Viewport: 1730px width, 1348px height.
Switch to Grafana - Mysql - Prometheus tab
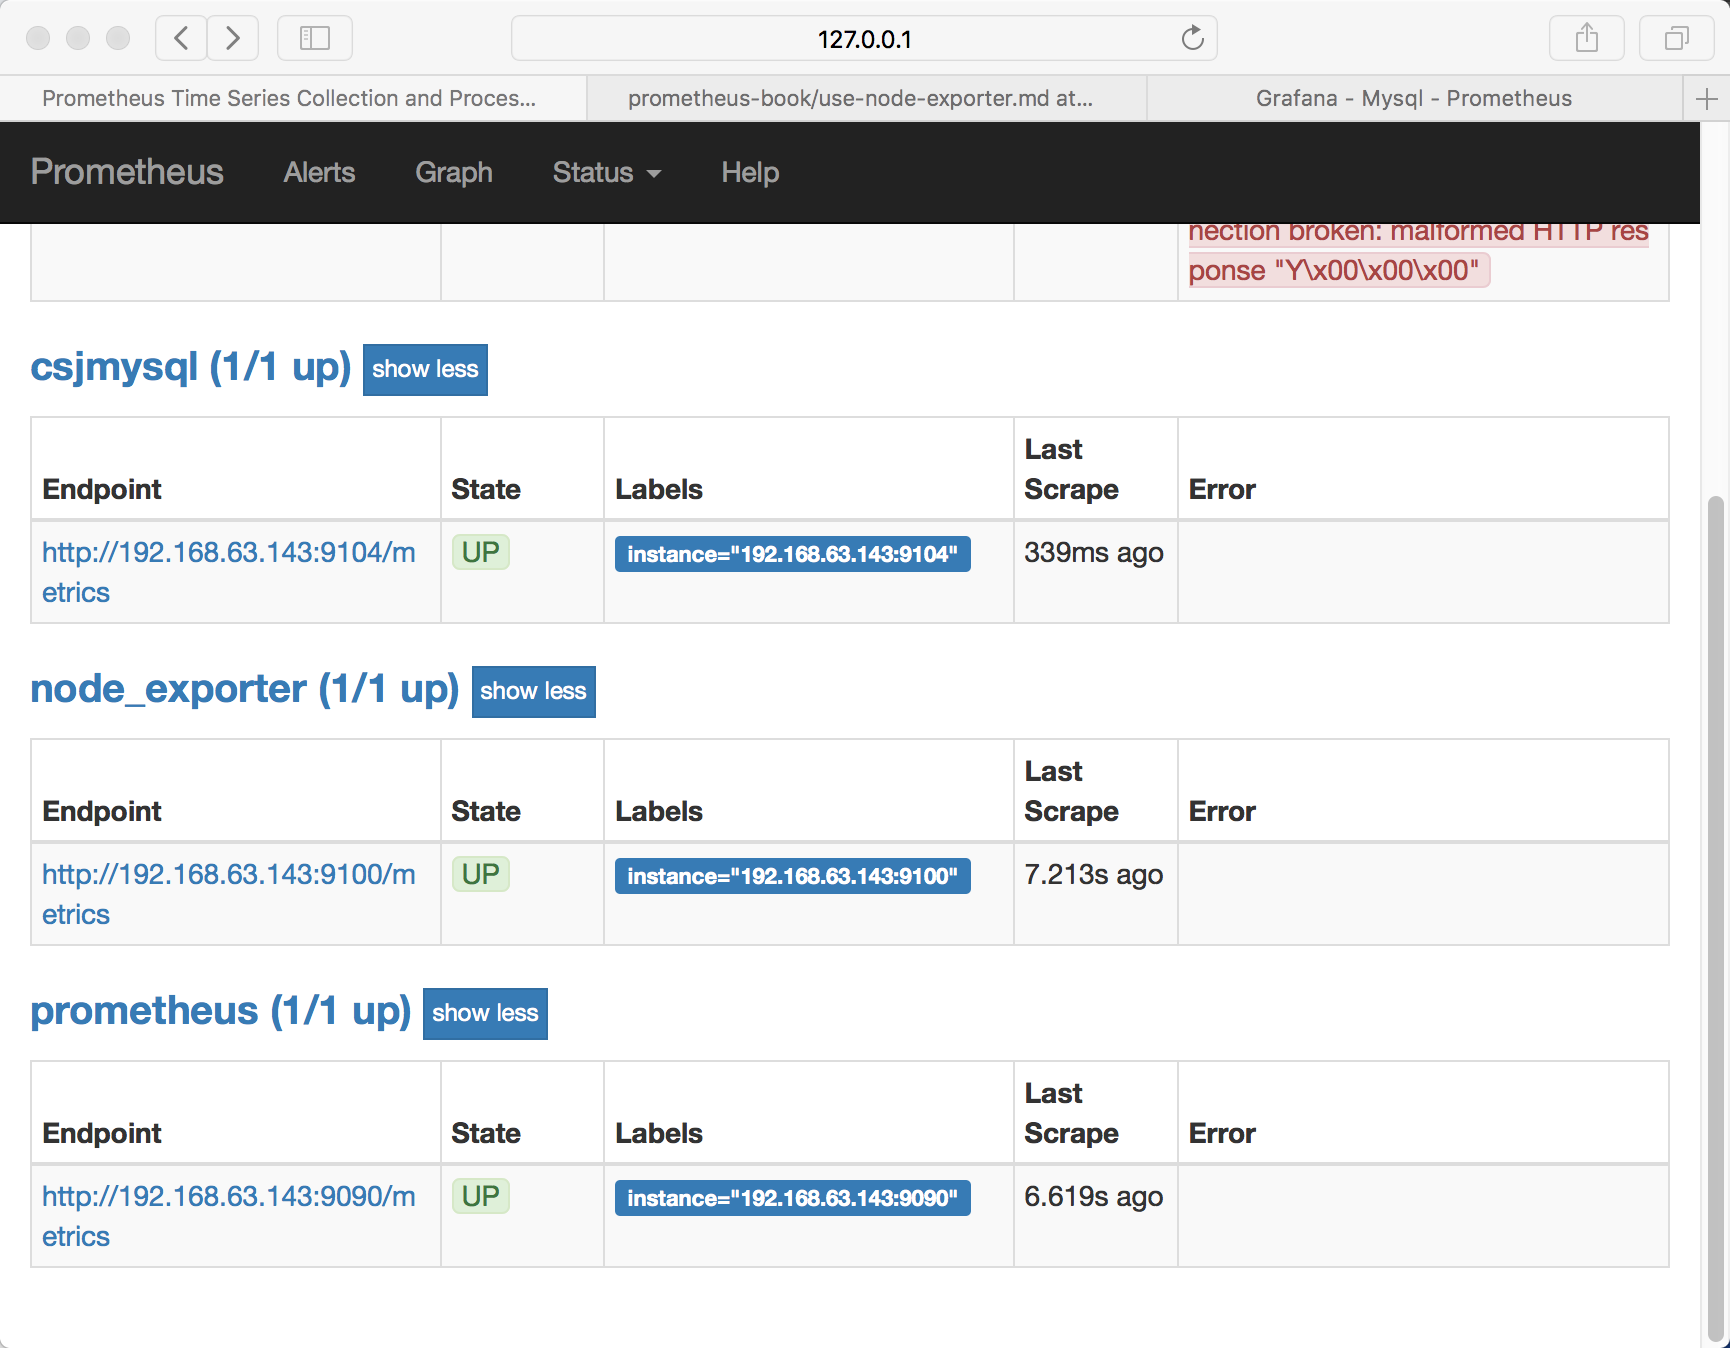pyautogui.click(x=1414, y=98)
